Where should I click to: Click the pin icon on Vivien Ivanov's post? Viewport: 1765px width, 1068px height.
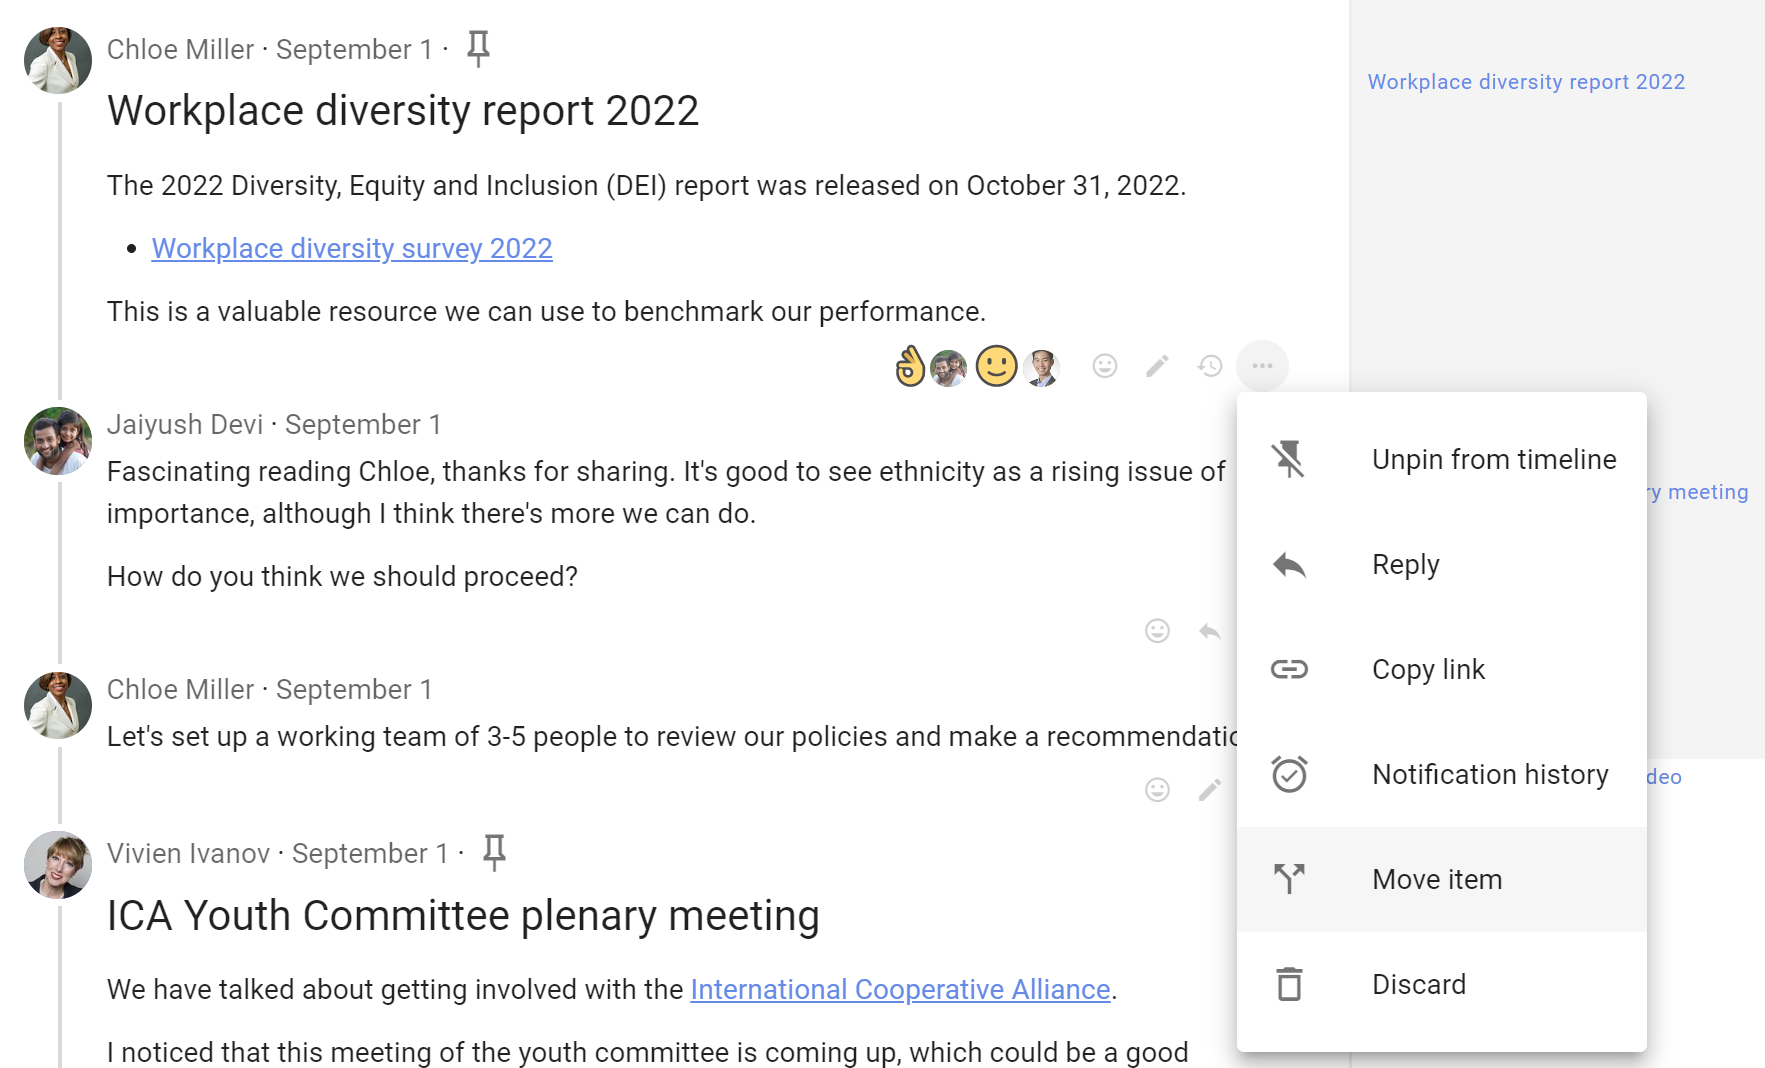(x=494, y=852)
